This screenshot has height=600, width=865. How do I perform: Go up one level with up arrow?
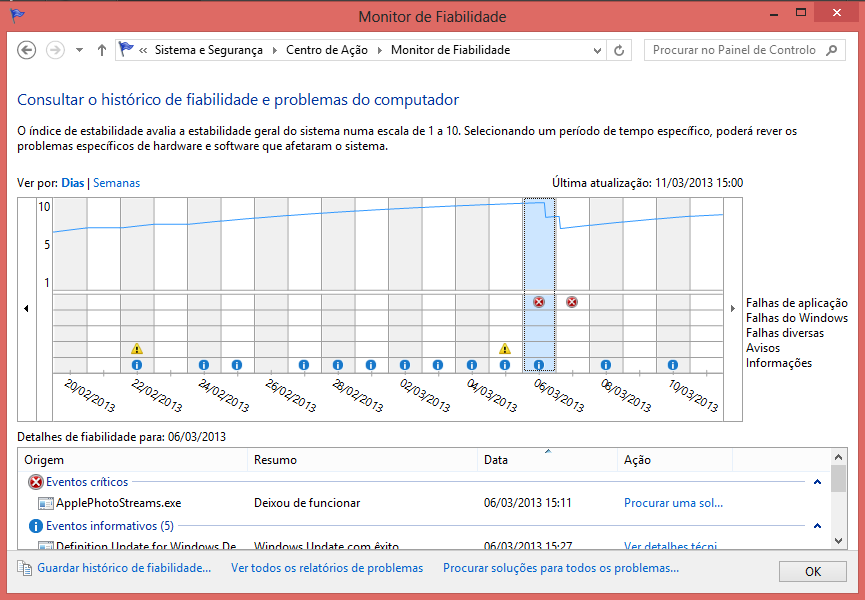(x=102, y=50)
